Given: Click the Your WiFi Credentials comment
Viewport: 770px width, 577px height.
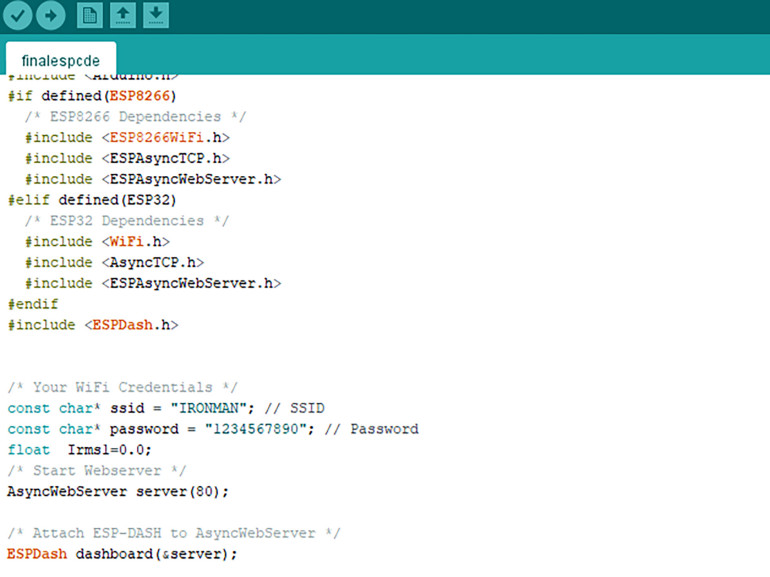Looking at the screenshot, I should pos(122,387).
